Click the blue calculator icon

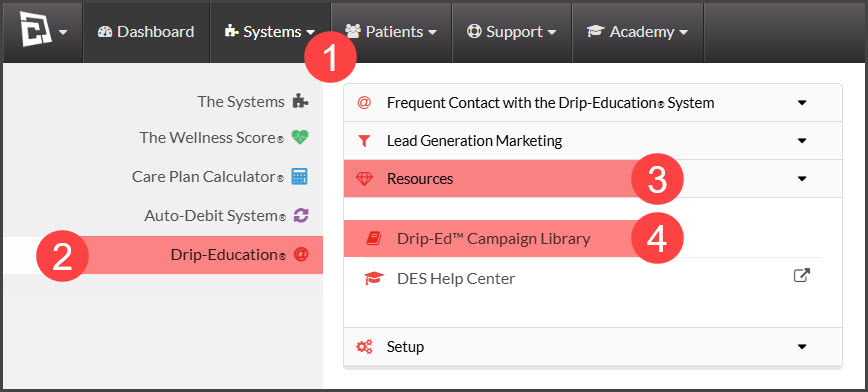click(x=299, y=177)
